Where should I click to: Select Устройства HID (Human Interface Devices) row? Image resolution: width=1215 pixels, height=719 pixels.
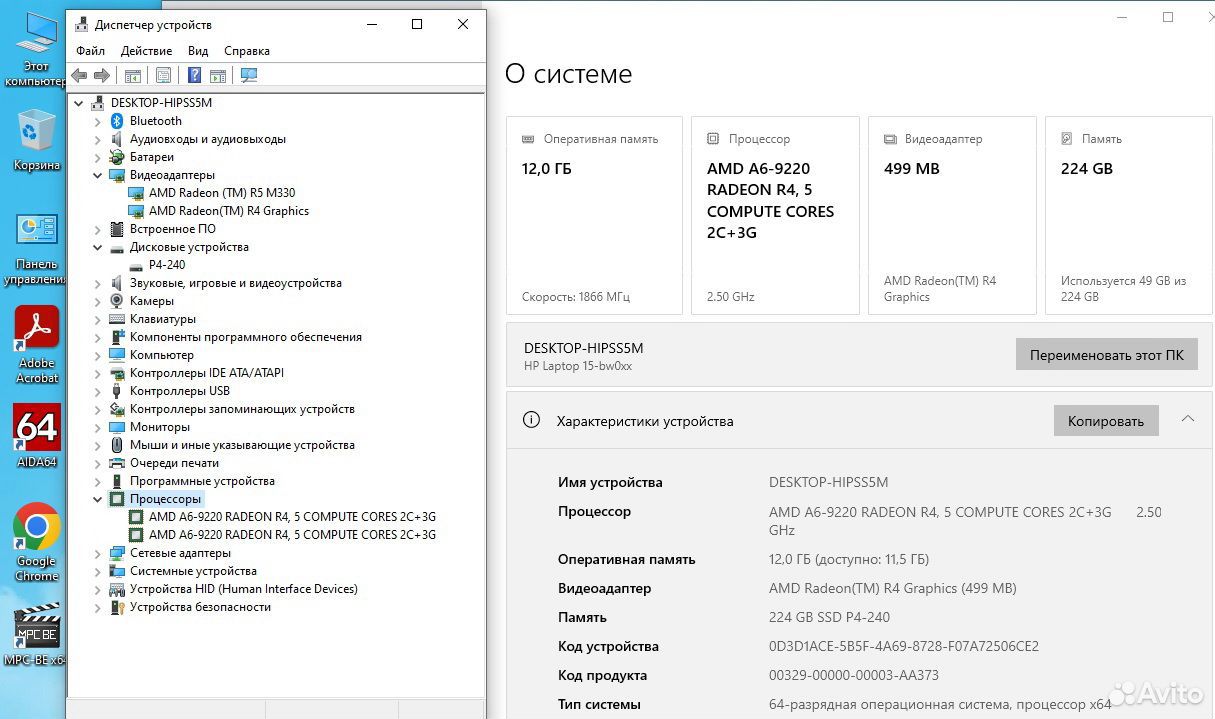[244, 589]
